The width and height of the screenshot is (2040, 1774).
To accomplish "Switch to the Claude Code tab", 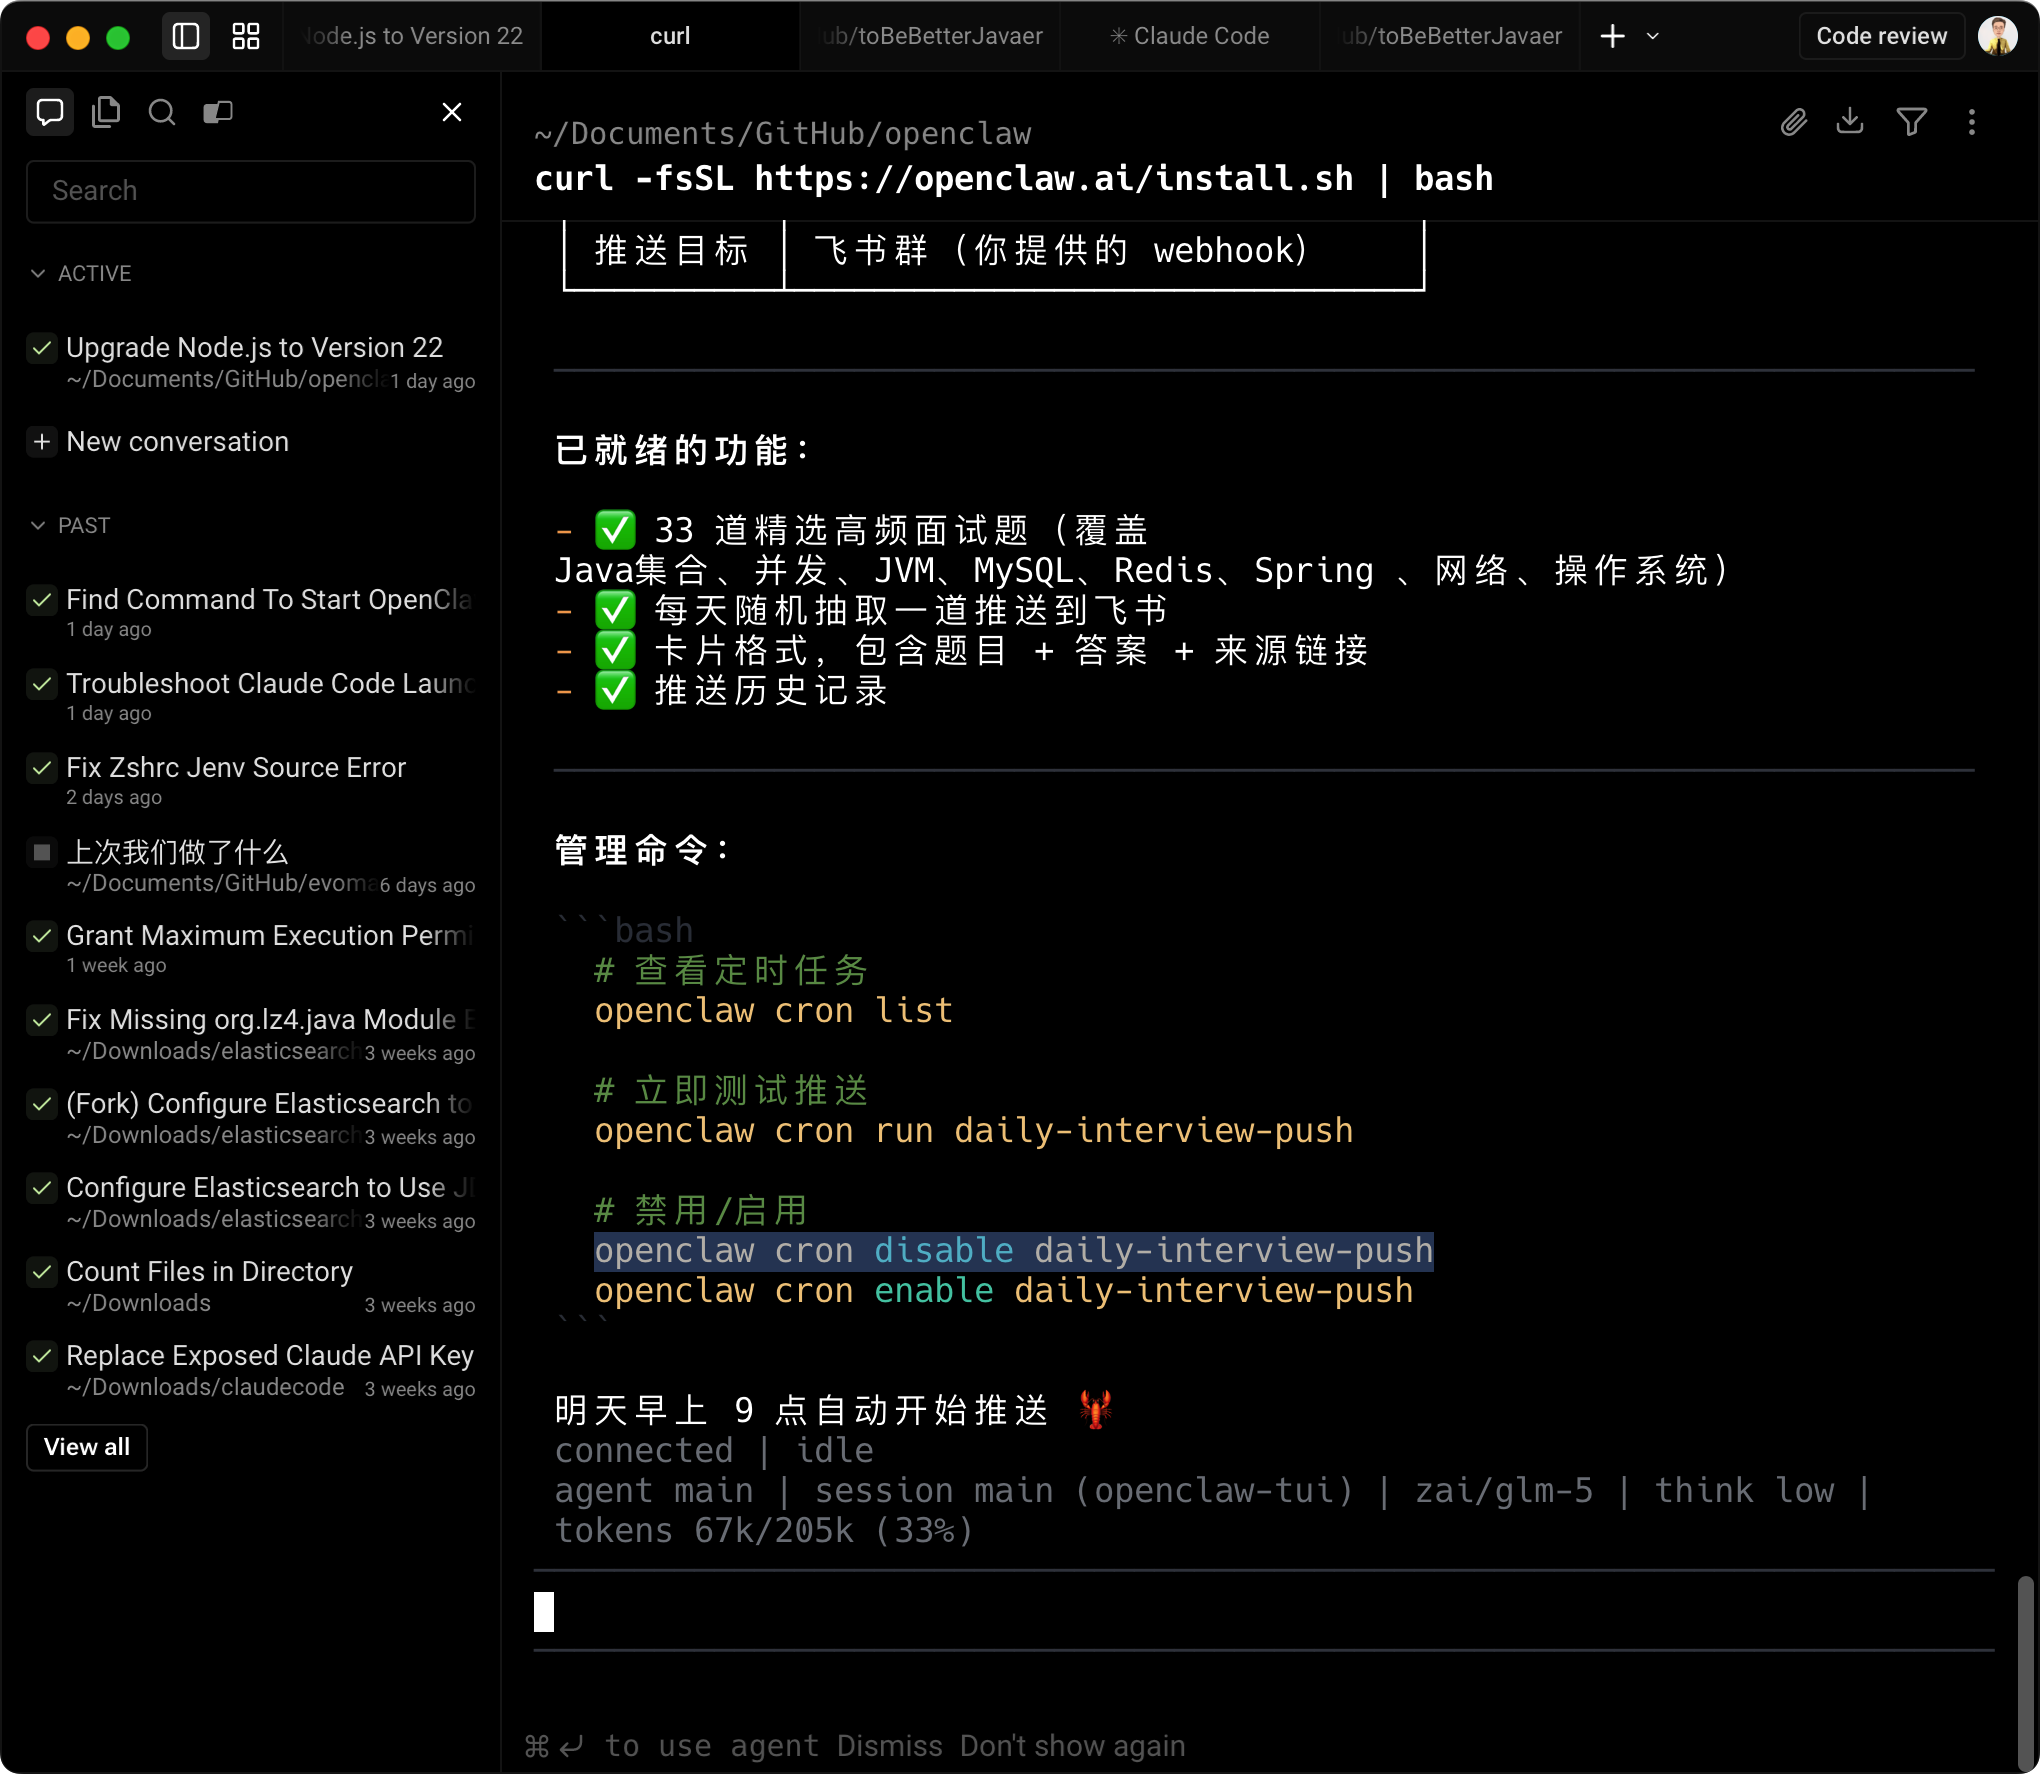I will click(1189, 37).
